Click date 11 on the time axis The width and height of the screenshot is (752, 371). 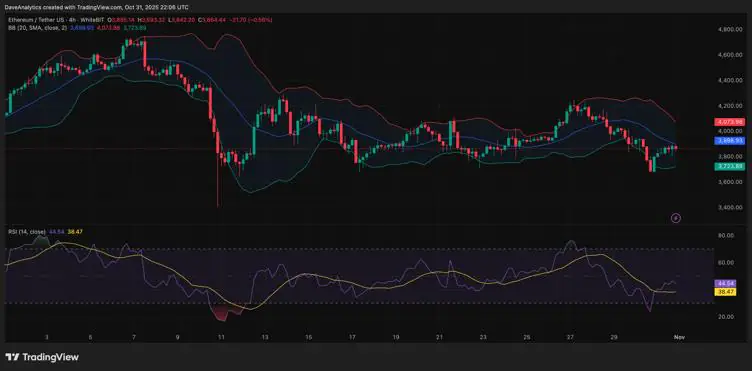(221, 337)
